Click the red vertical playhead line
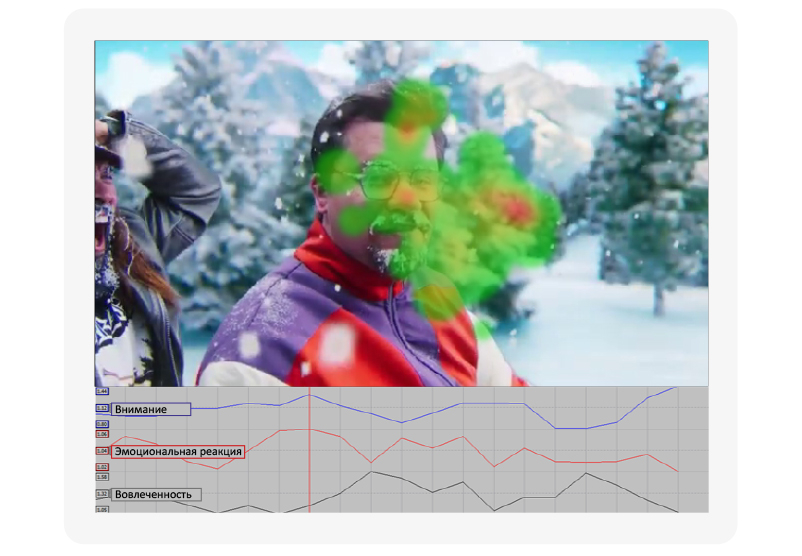 [309, 449]
